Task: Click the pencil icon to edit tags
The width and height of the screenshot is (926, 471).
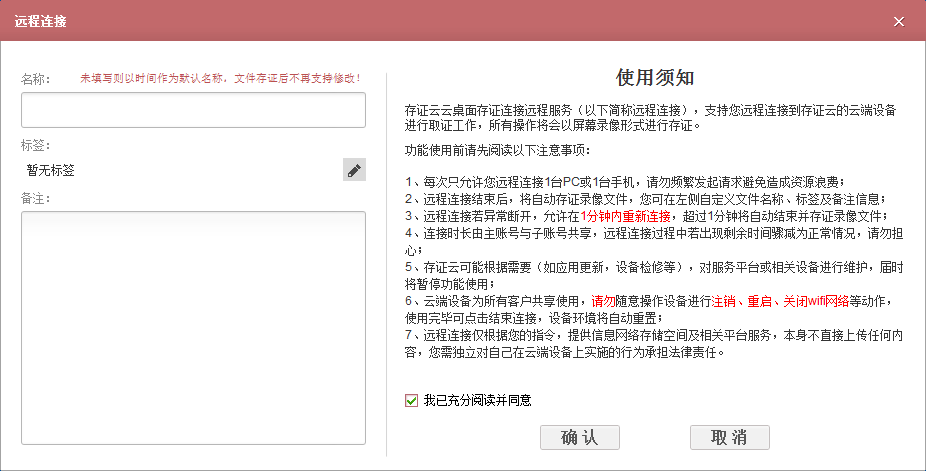Action: click(354, 170)
